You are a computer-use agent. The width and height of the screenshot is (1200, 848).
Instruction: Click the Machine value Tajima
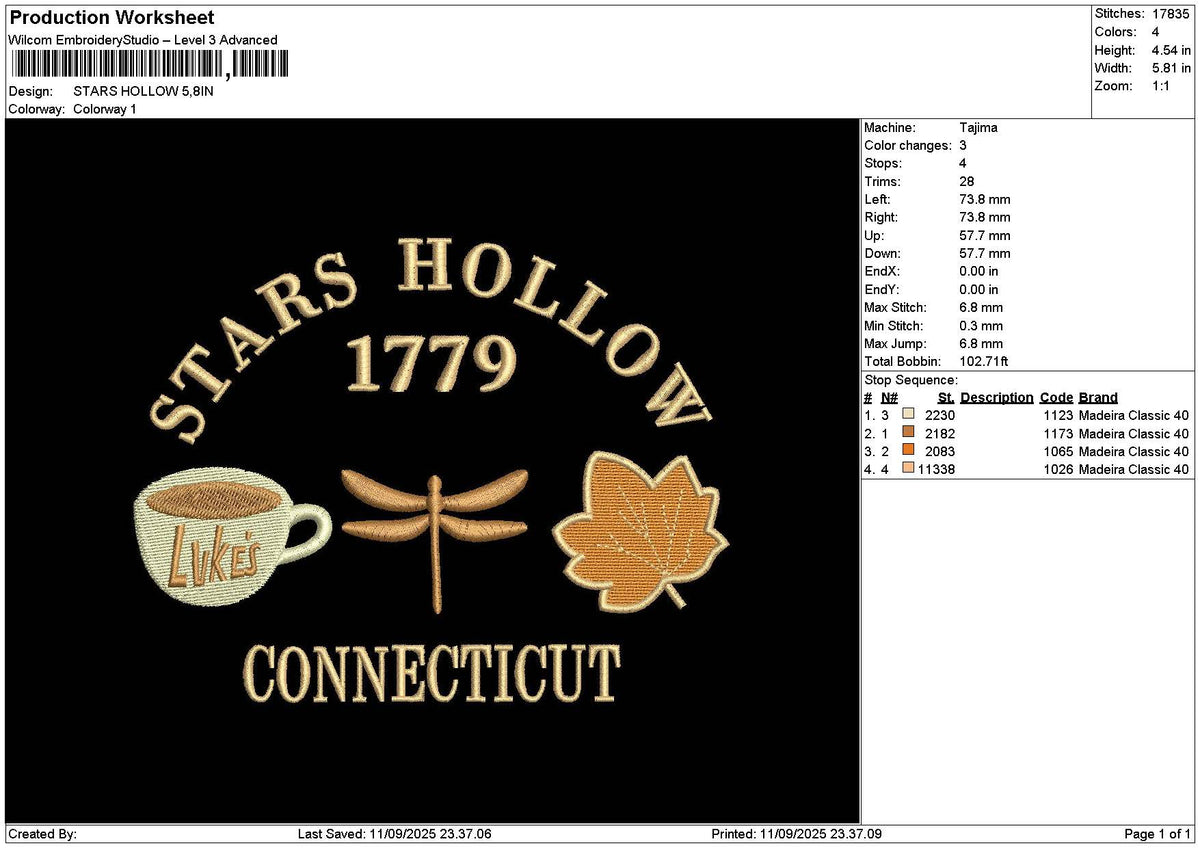coord(978,127)
